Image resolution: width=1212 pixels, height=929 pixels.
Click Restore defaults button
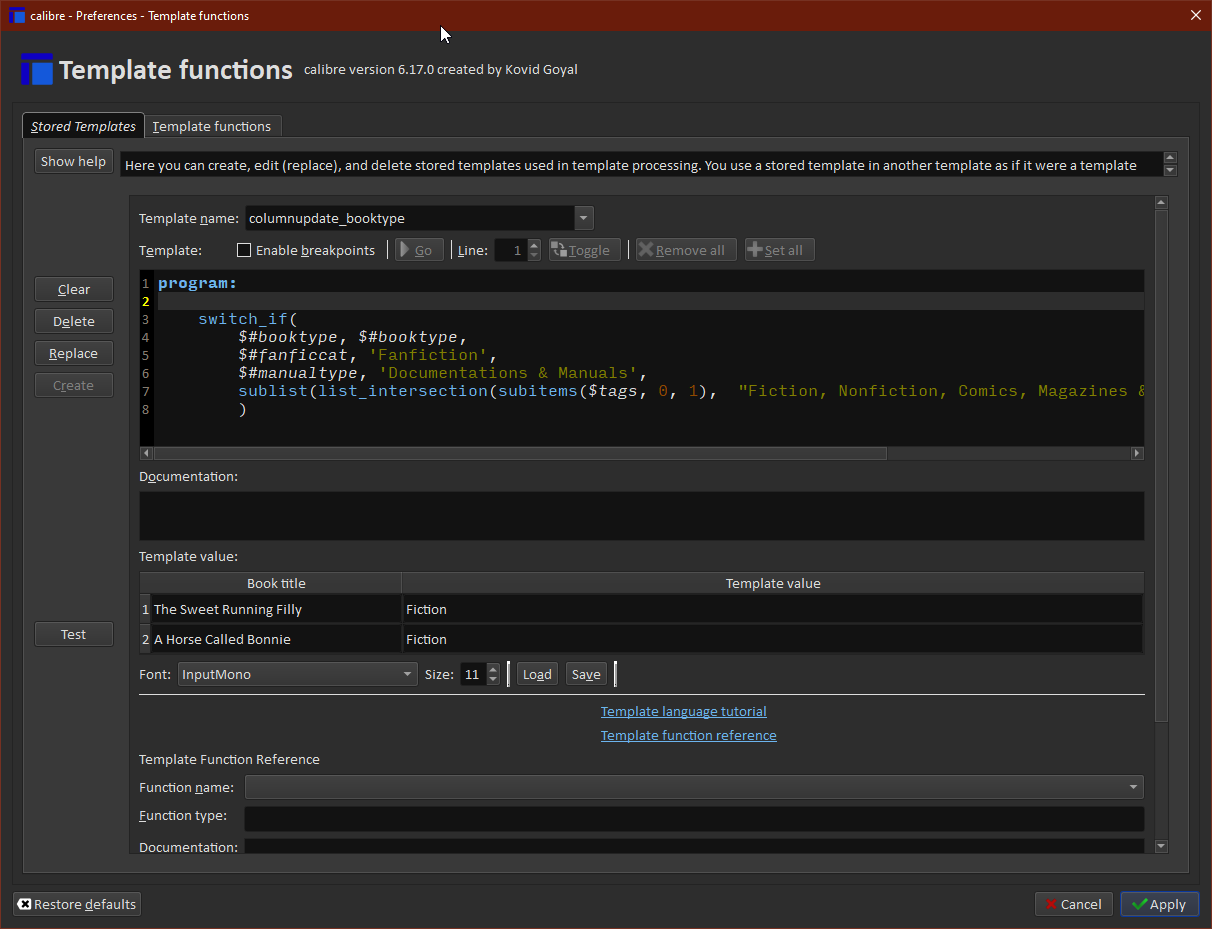(76, 904)
